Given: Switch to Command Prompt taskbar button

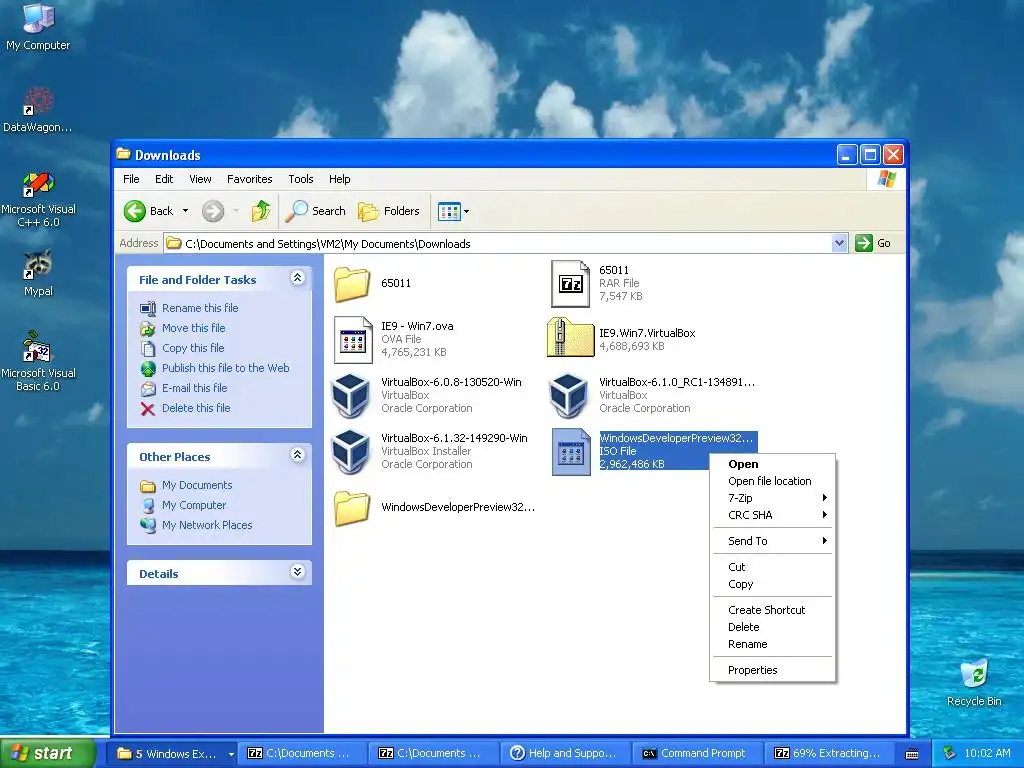Looking at the screenshot, I should pos(697,754).
